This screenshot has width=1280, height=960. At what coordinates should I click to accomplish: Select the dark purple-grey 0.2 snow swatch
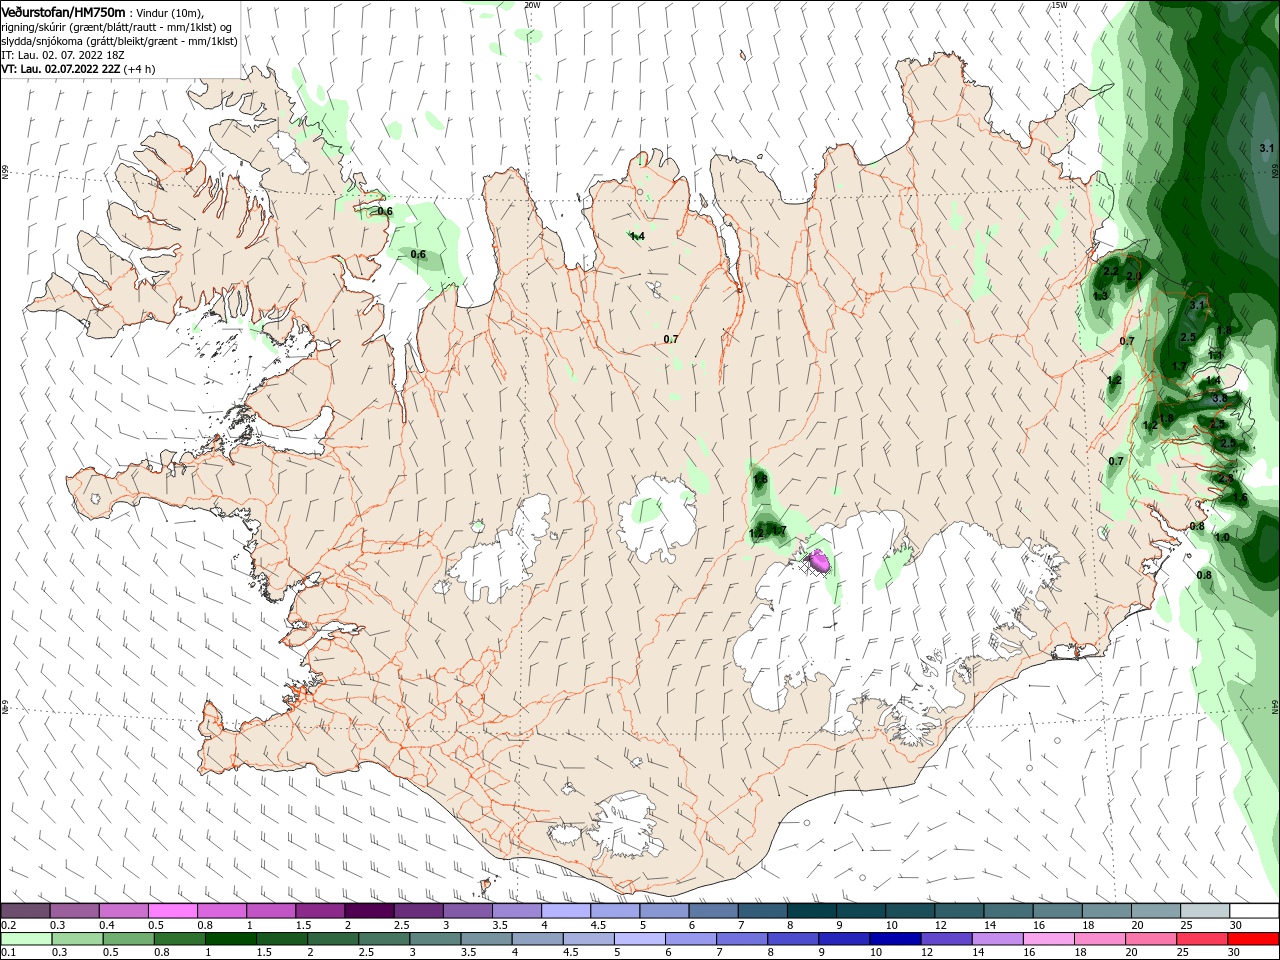[x=26, y=911]
